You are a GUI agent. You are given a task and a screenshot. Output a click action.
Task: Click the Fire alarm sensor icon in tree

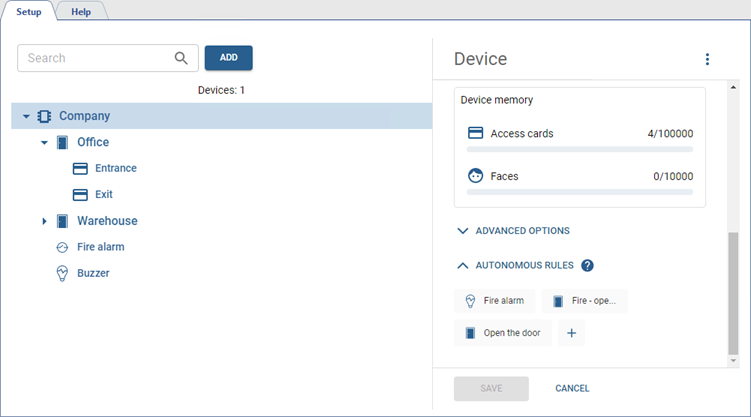click(x=62, y=246)
